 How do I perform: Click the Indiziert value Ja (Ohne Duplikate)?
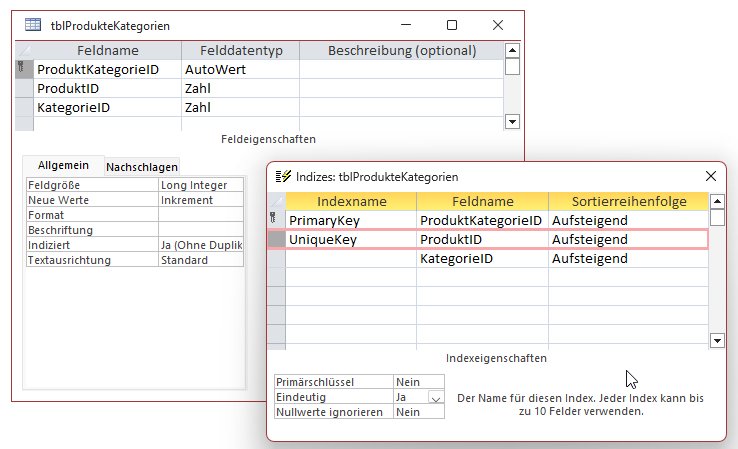[201, 245]
